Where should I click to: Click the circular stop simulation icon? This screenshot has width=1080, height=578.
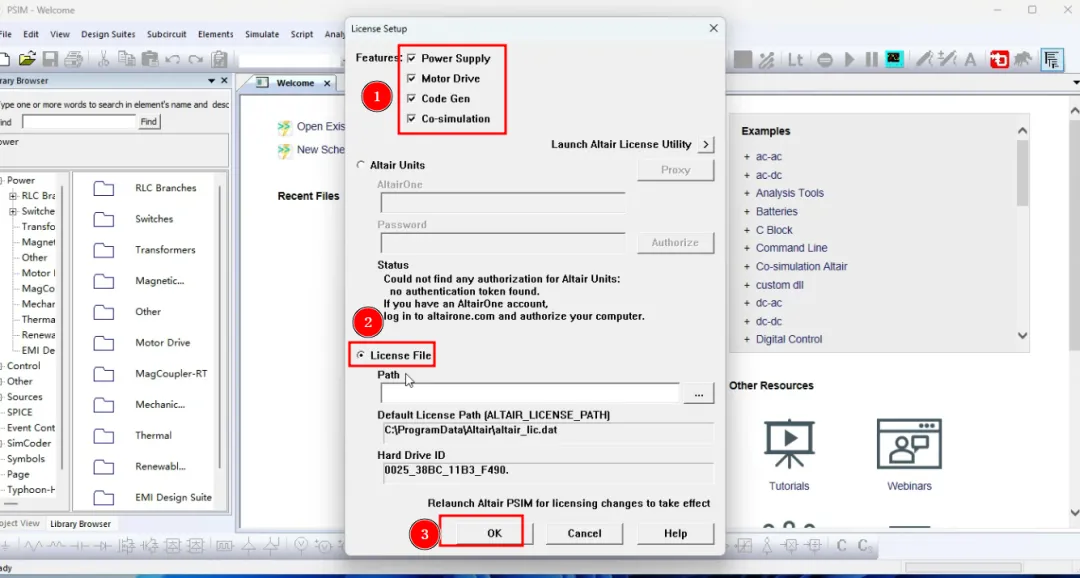[x=825, y=60]
